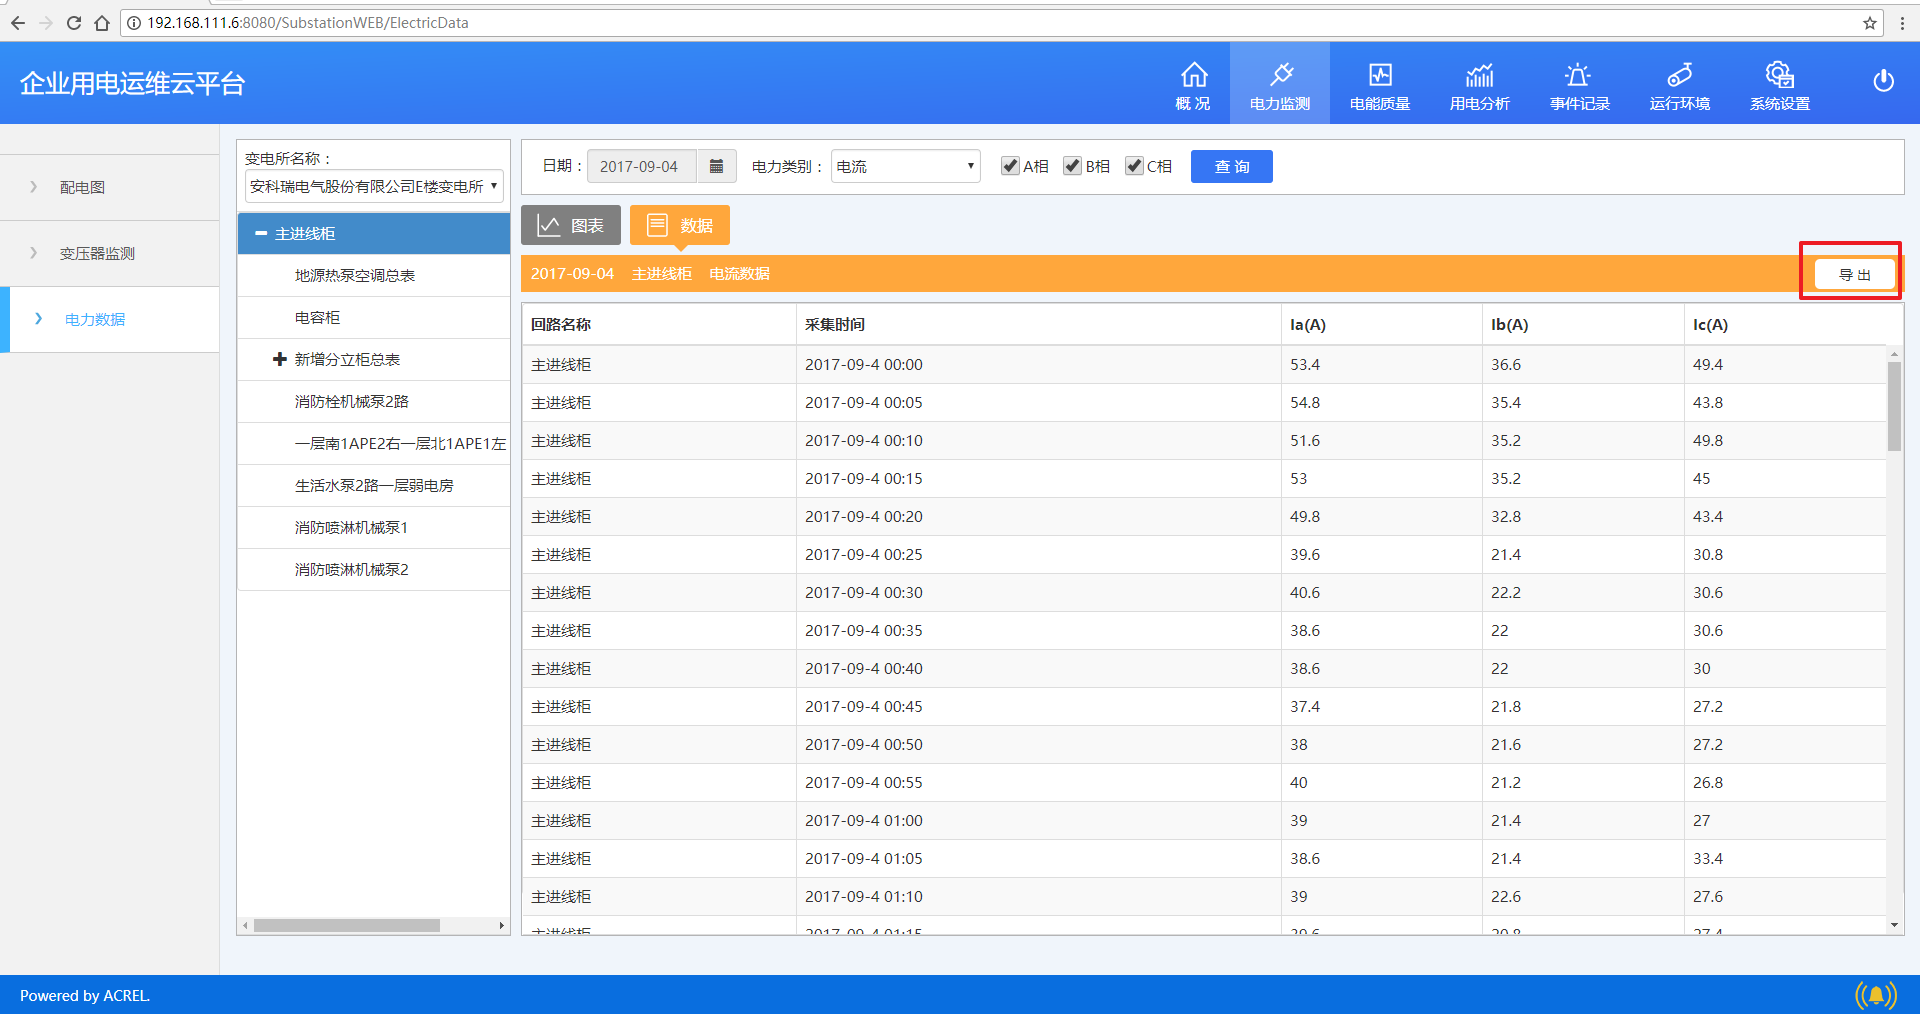
Task: Click the power logout icon
Action: tap(1883, 81)
